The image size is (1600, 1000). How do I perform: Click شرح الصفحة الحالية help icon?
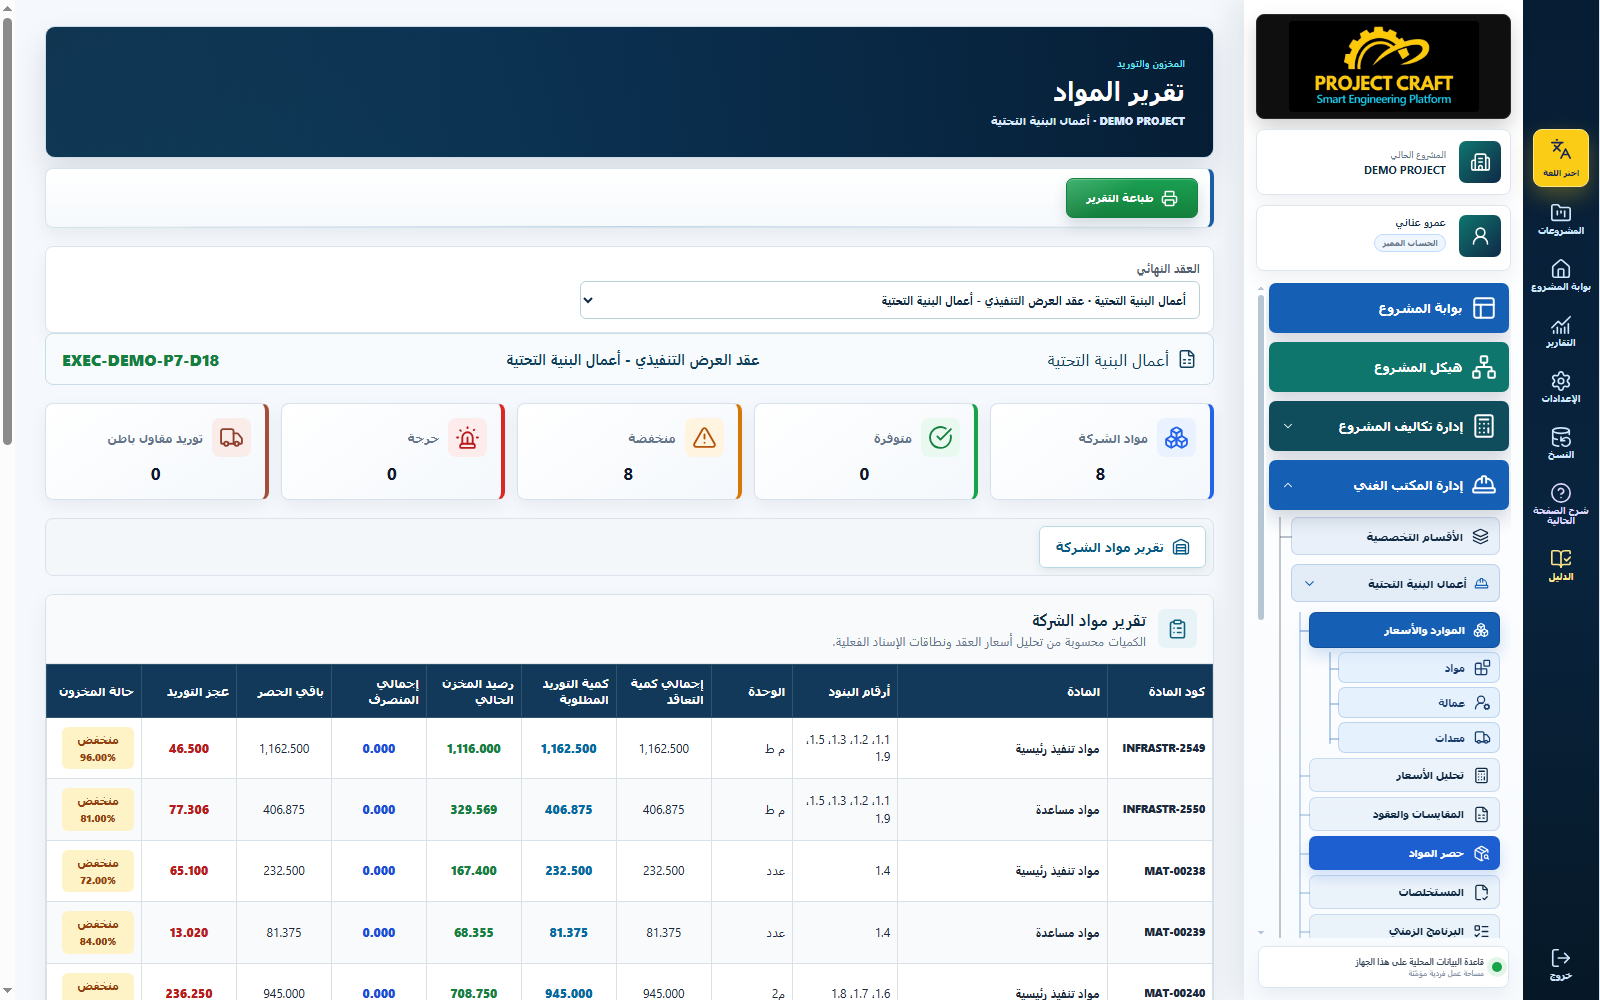click(x=1560, y=503)
